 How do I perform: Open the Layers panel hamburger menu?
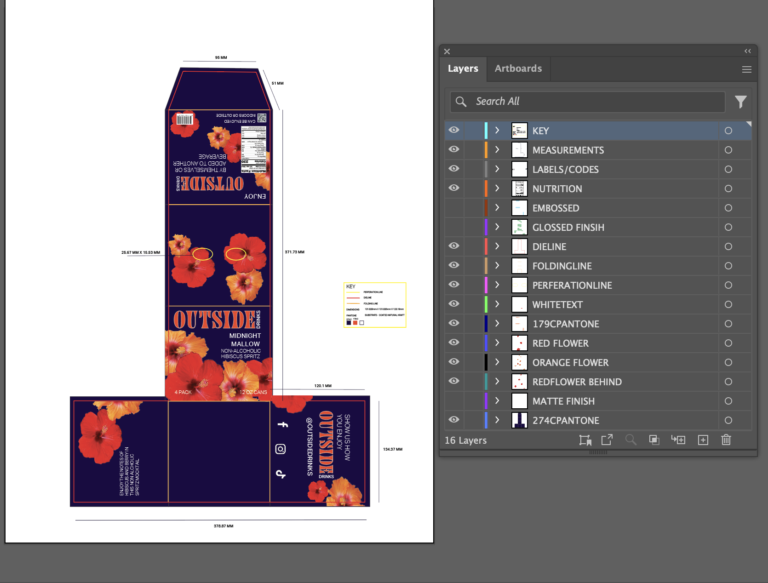(746, 70)
